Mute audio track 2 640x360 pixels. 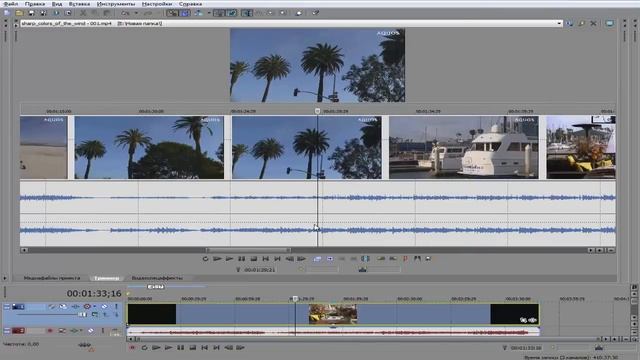pos(91,331)
